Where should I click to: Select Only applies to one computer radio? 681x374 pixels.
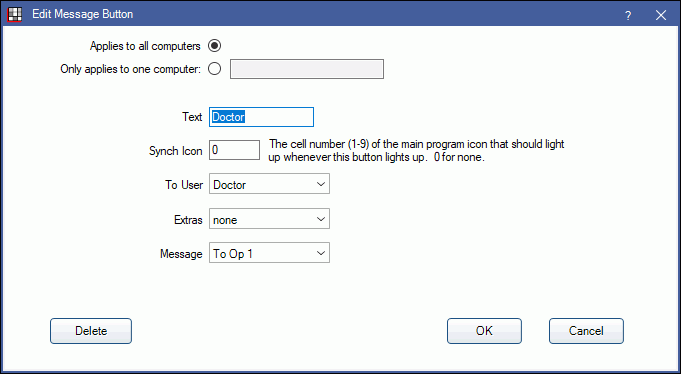coord(215,69)
